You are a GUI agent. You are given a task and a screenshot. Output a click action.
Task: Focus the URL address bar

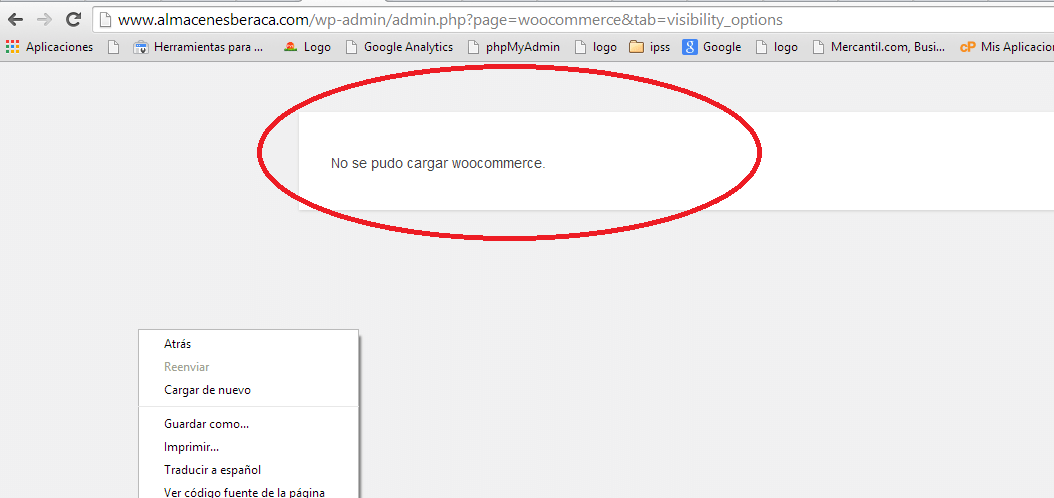[x=573, y=20]
